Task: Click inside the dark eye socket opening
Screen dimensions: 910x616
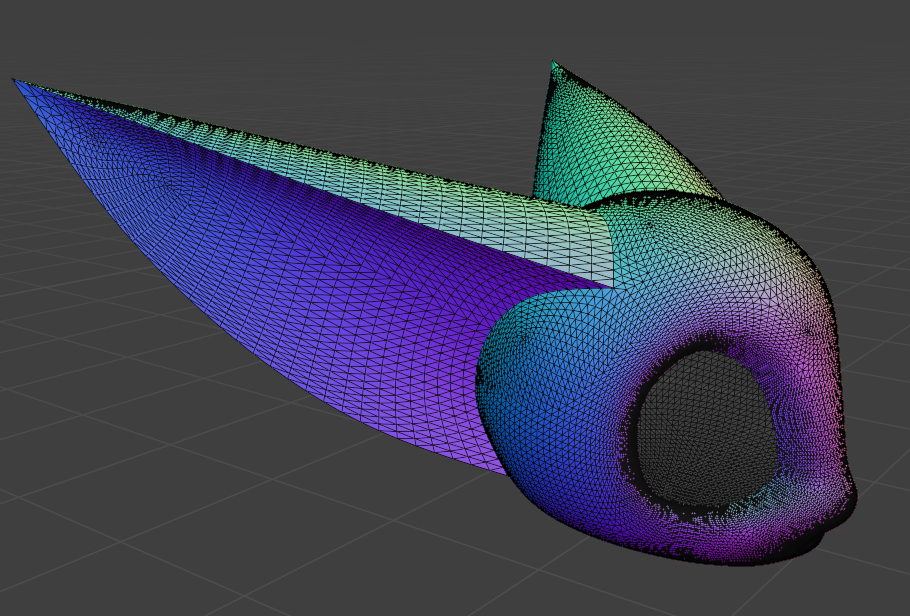Action: (x=705, y=425)
